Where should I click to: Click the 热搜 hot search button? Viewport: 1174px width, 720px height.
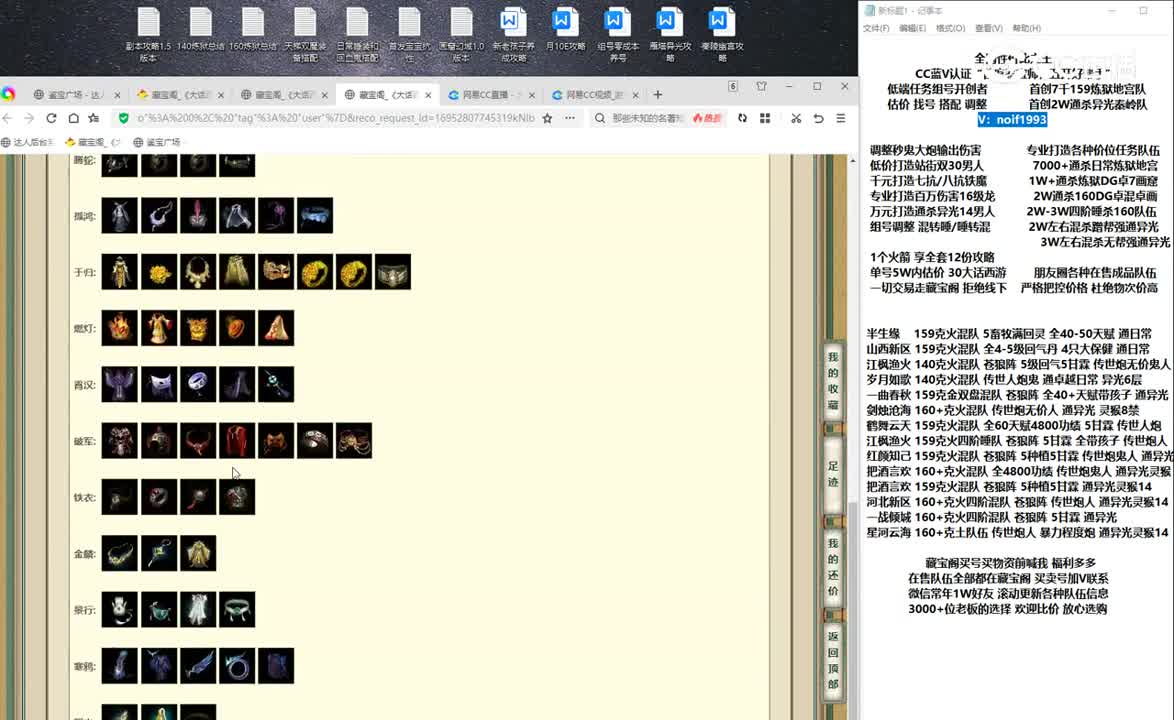(708, 118)
